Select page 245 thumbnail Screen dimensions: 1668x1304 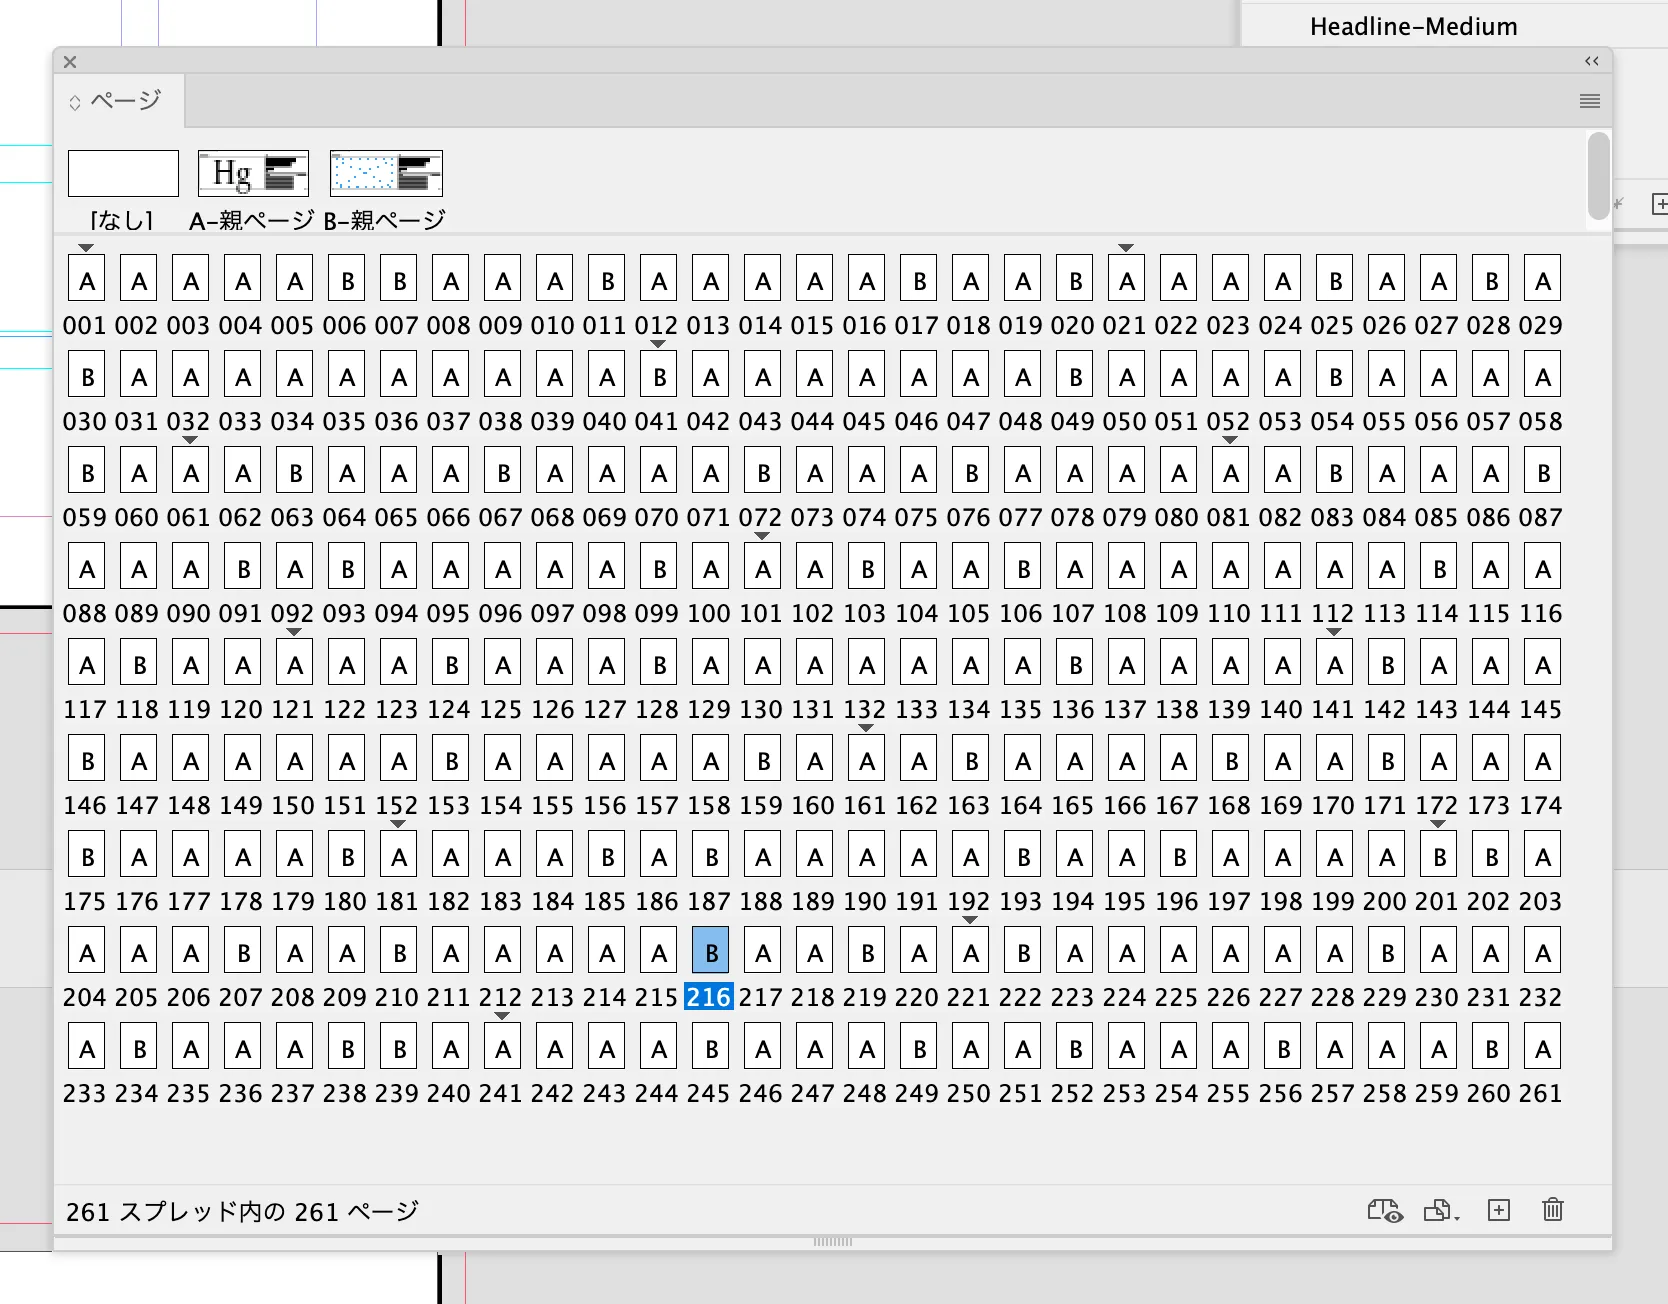pos(711,1046)
